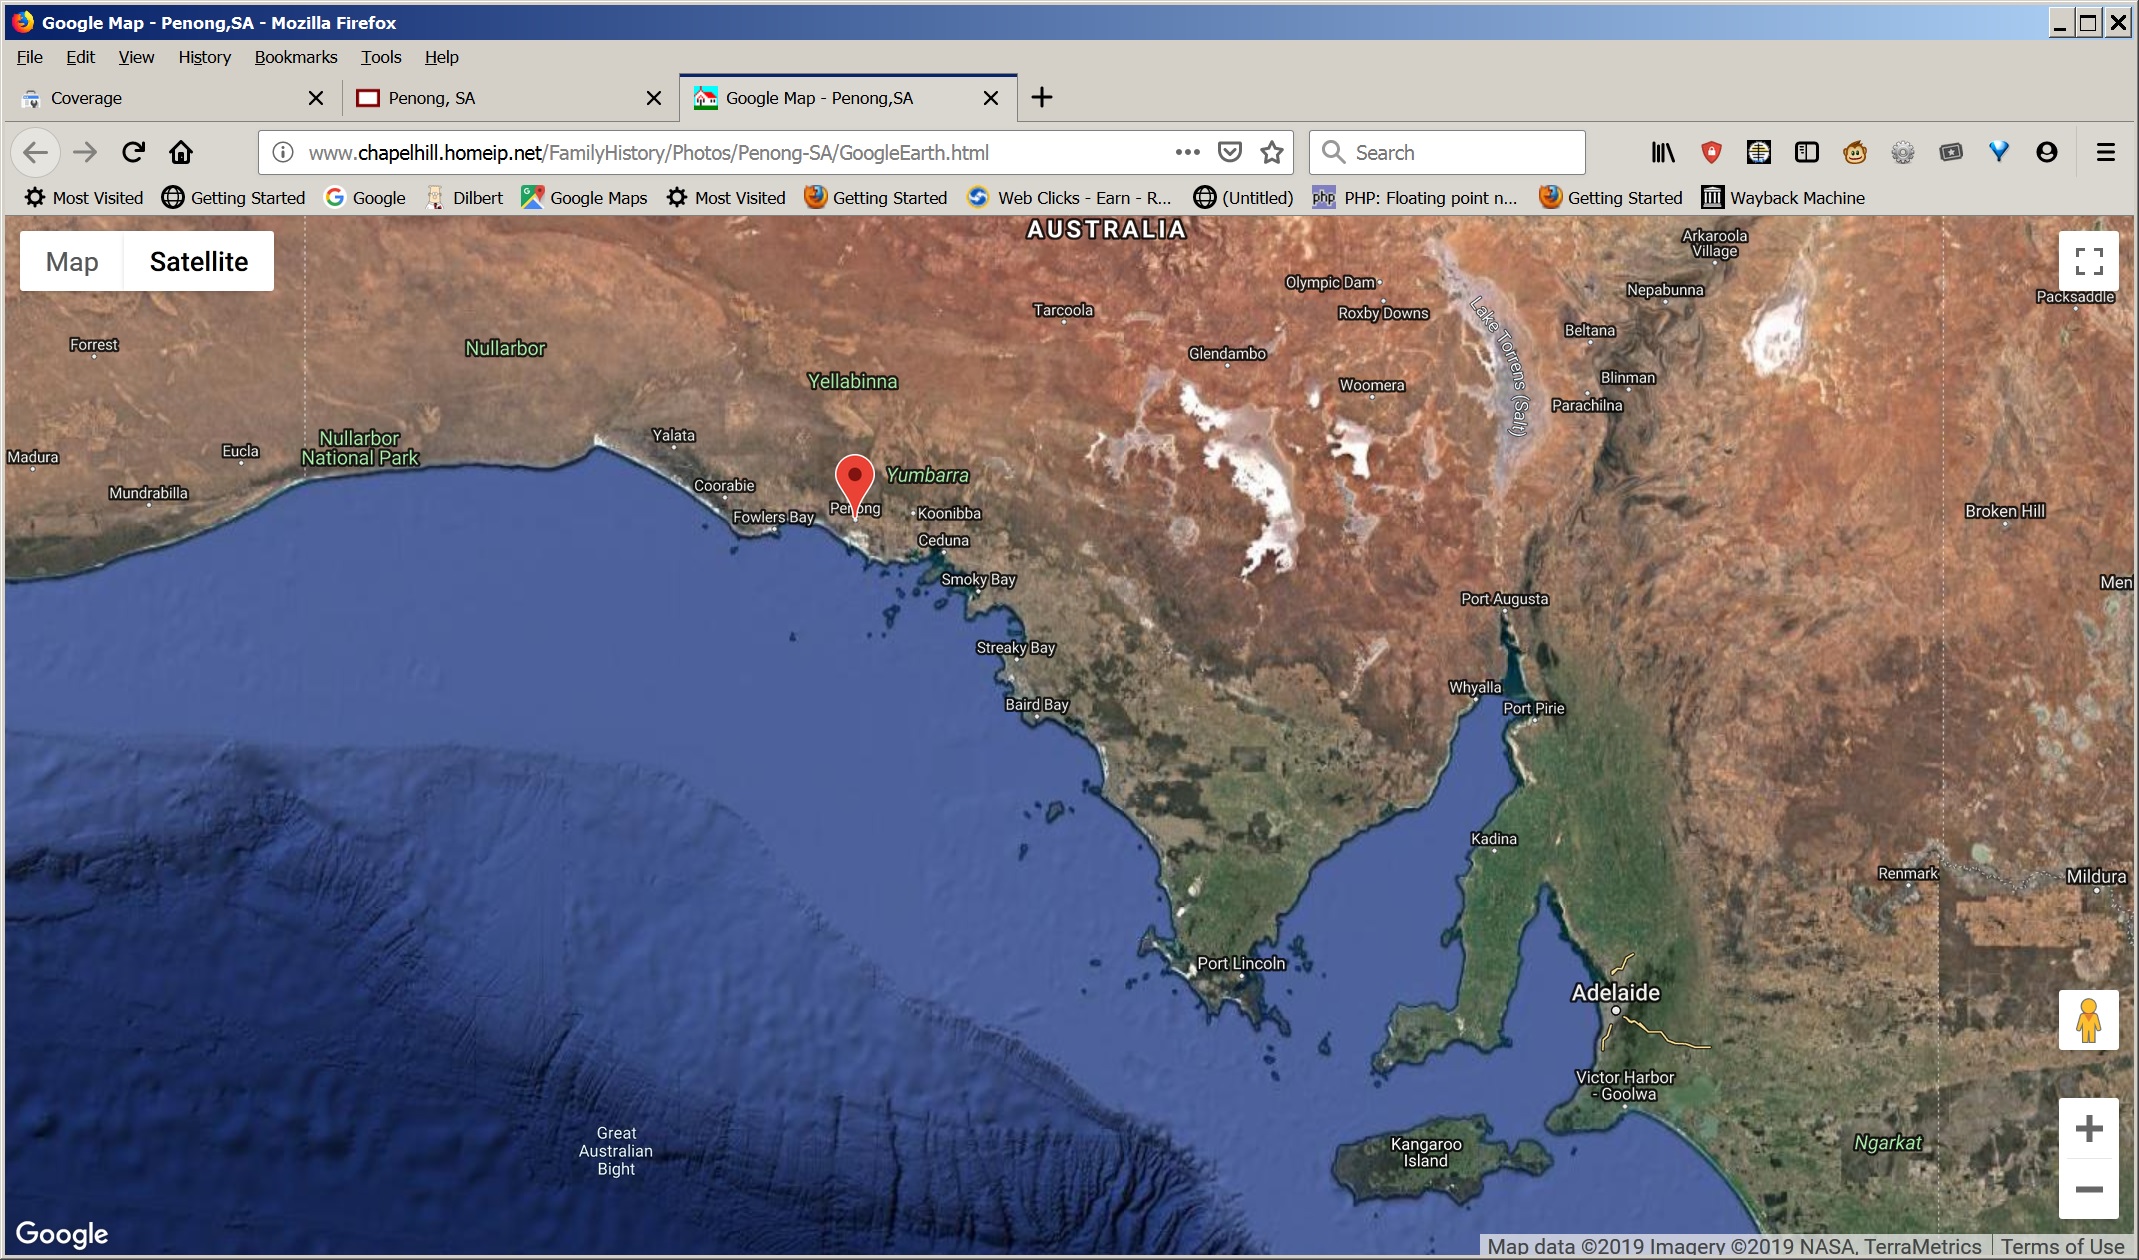Open a new tab with plus button
The image size is (2139, 1260).
coord(1042,97)
